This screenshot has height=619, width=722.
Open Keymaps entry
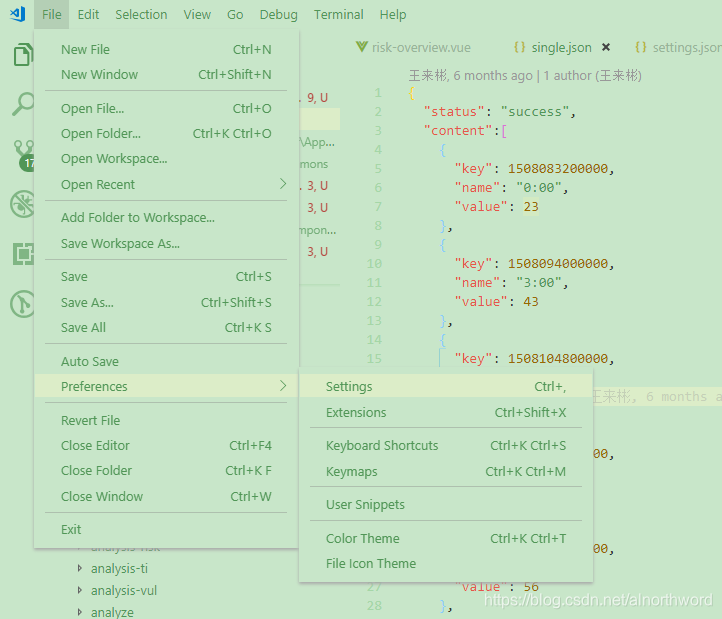tap(446, 471)
